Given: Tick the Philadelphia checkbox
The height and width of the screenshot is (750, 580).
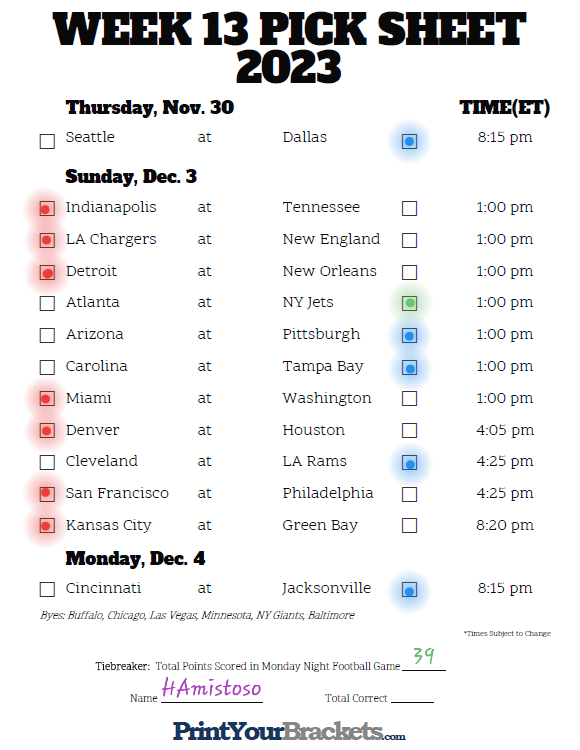Looking at the screenshot, I should 409,494.
